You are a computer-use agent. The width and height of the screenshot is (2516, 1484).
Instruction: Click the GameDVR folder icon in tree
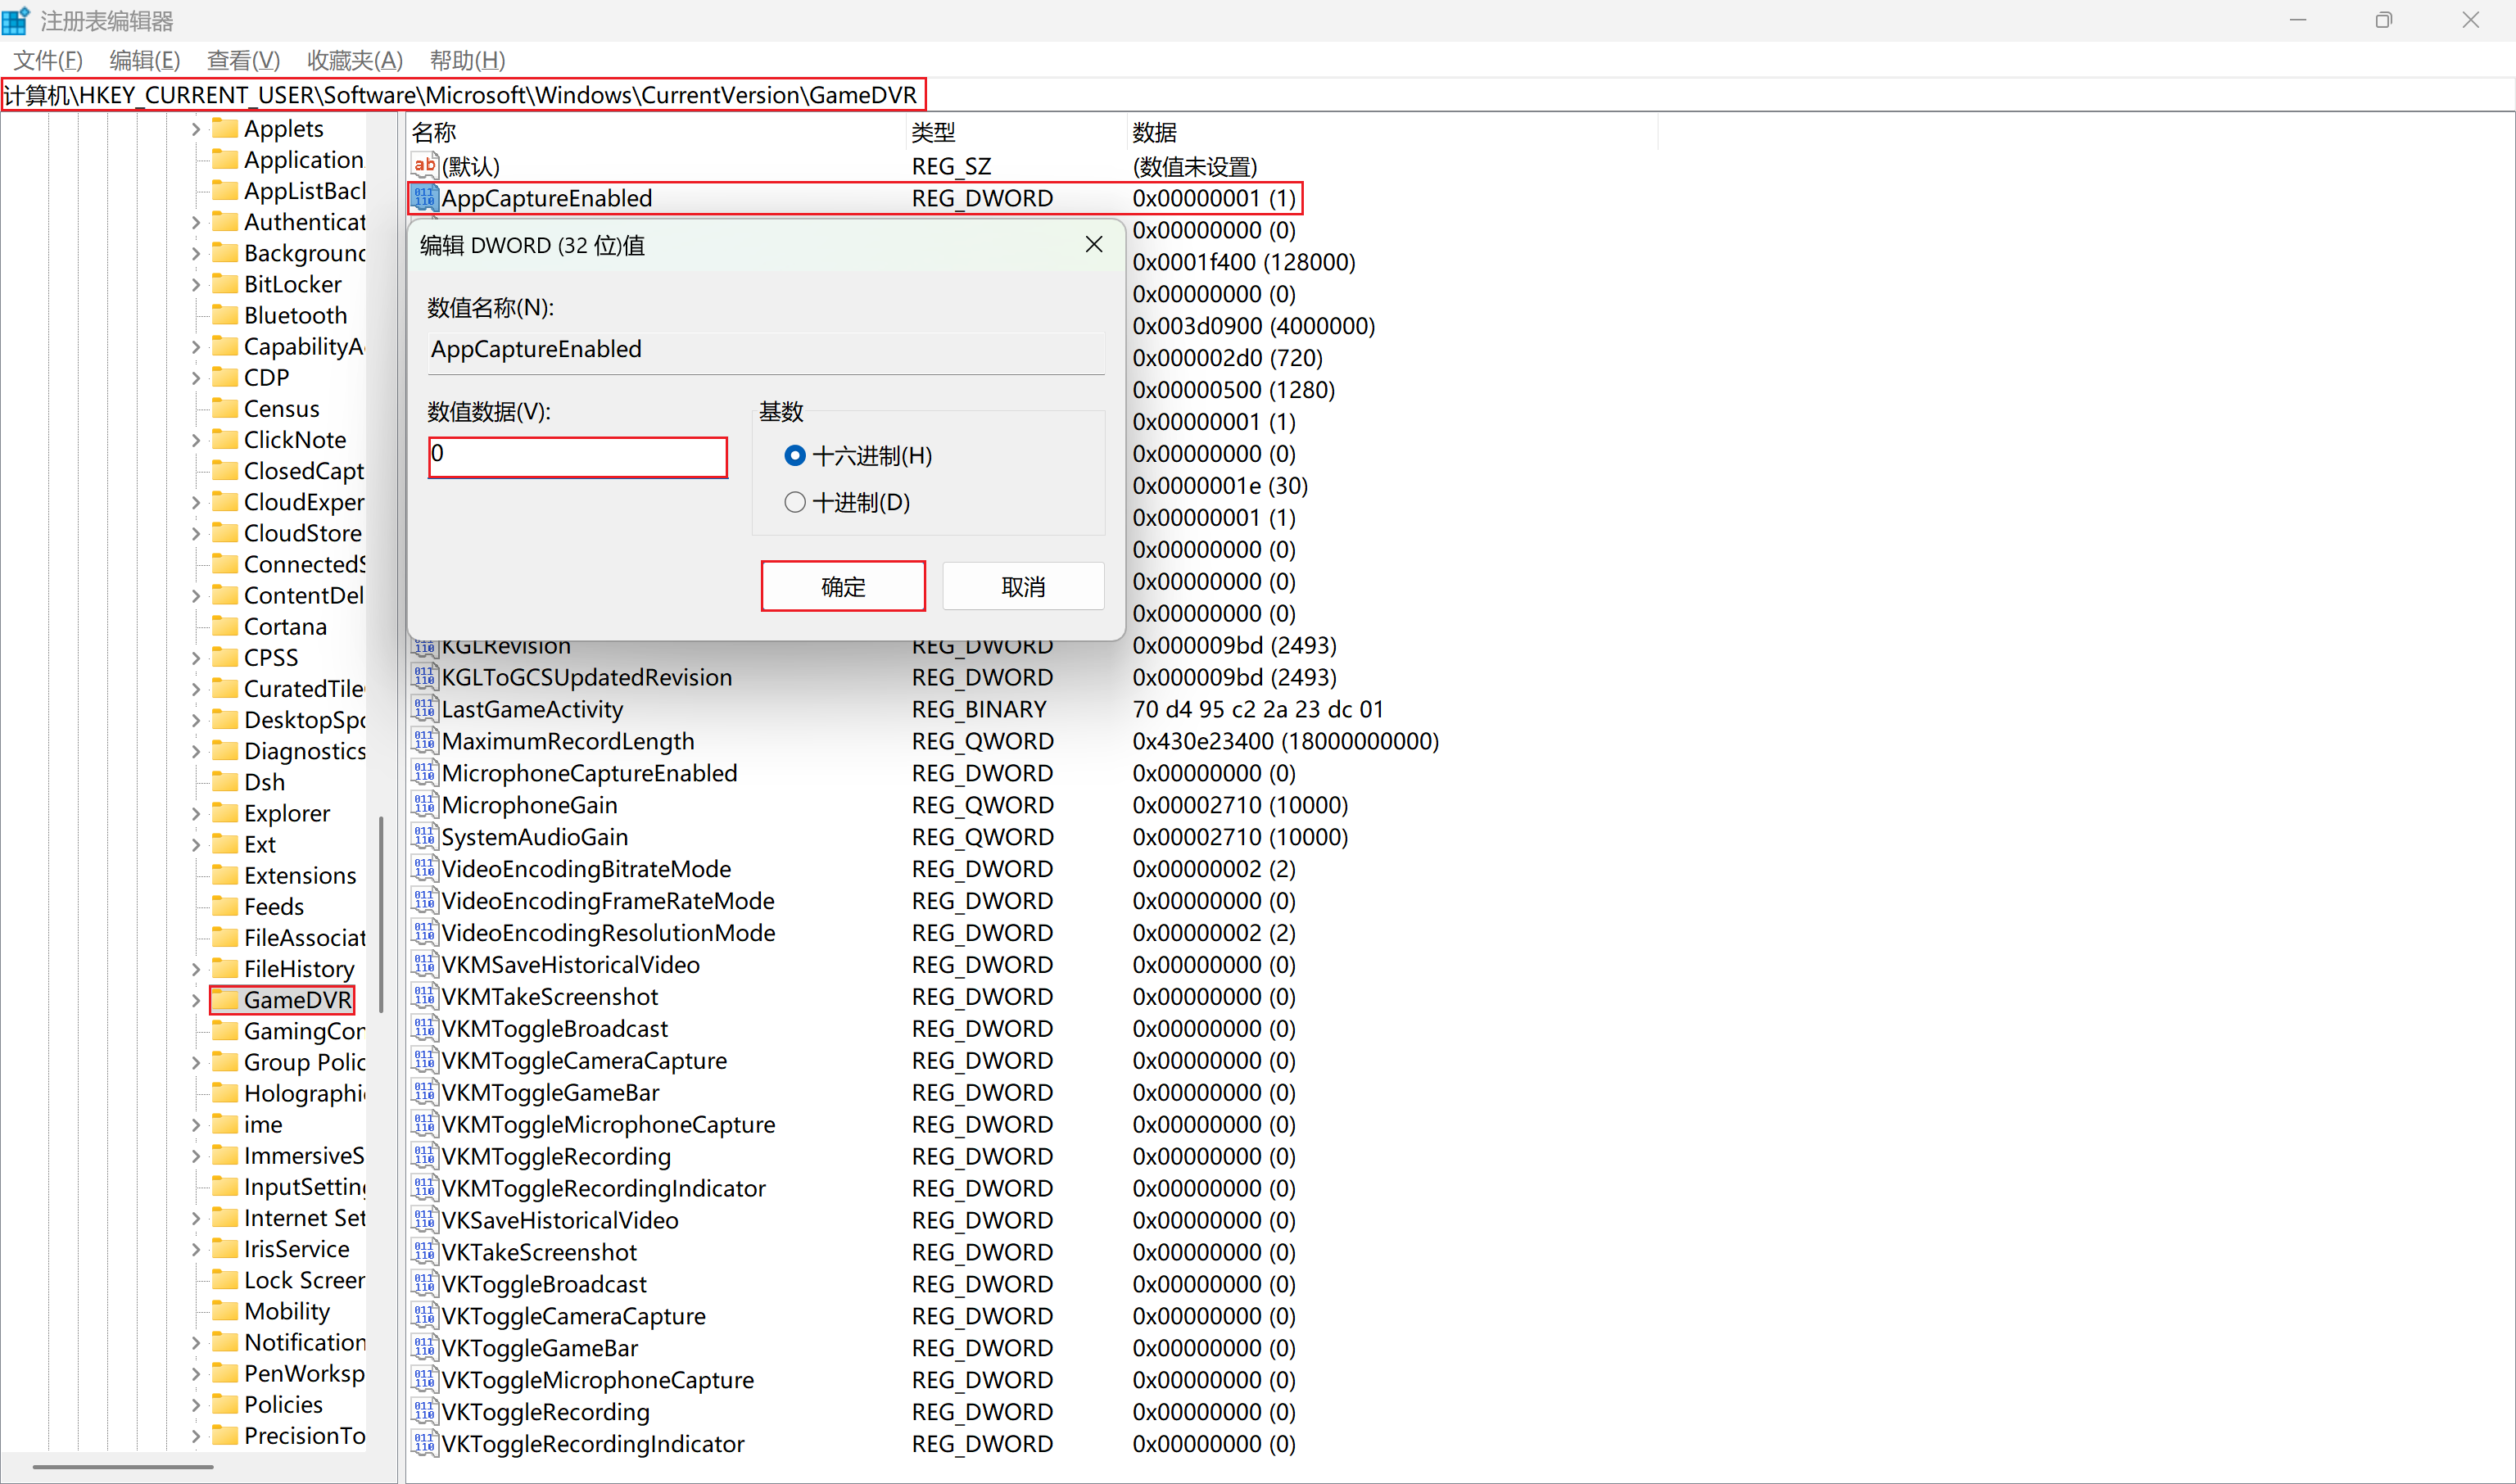pyautogui.click(x=227, y=1000)
